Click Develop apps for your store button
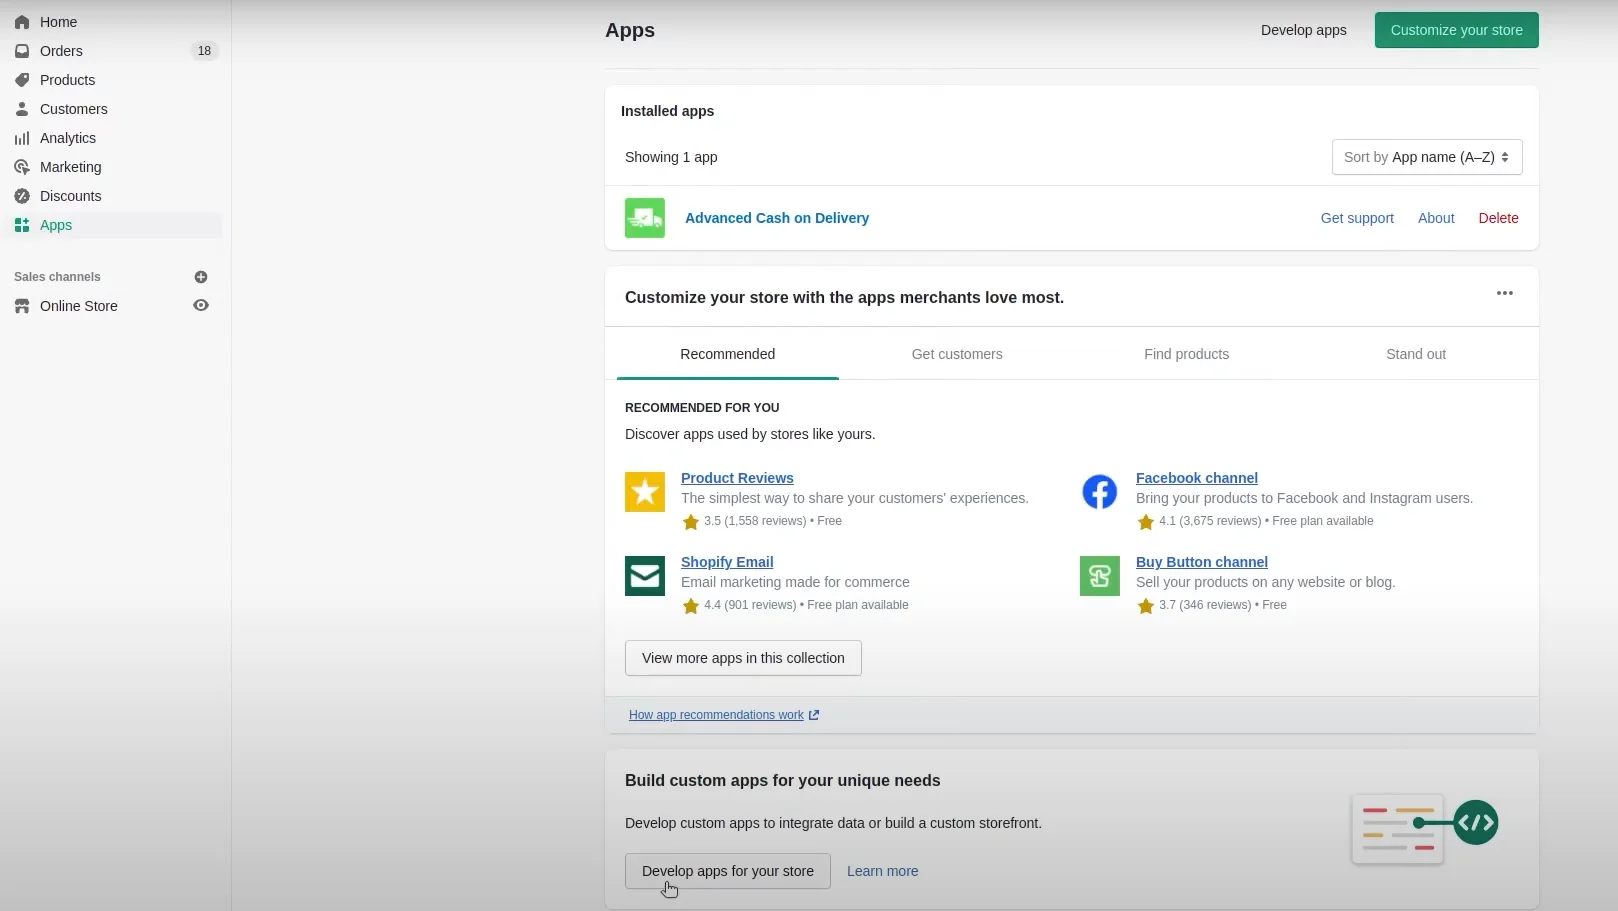Screen dimensions: 1618x911 [x=728, y=871]
